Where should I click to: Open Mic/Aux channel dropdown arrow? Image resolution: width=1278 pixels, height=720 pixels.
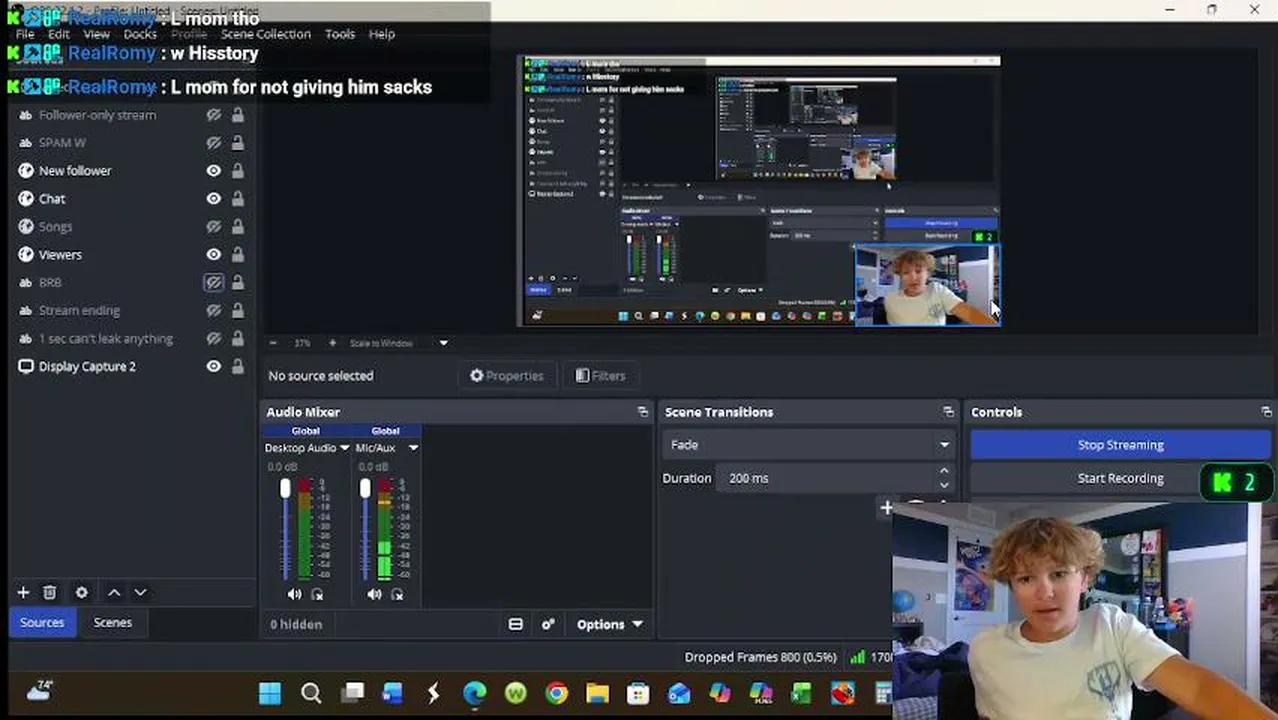tap(413, 448)
